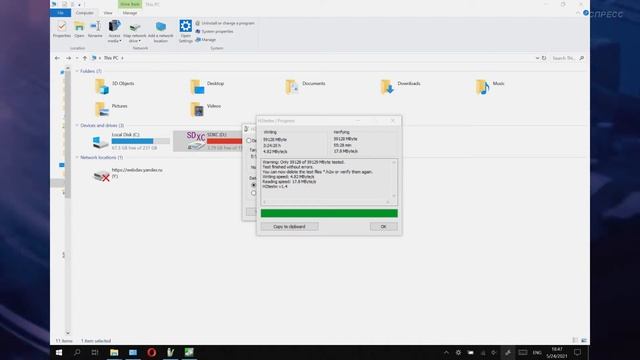Click the taskbar clock and date

coord(557,352)
